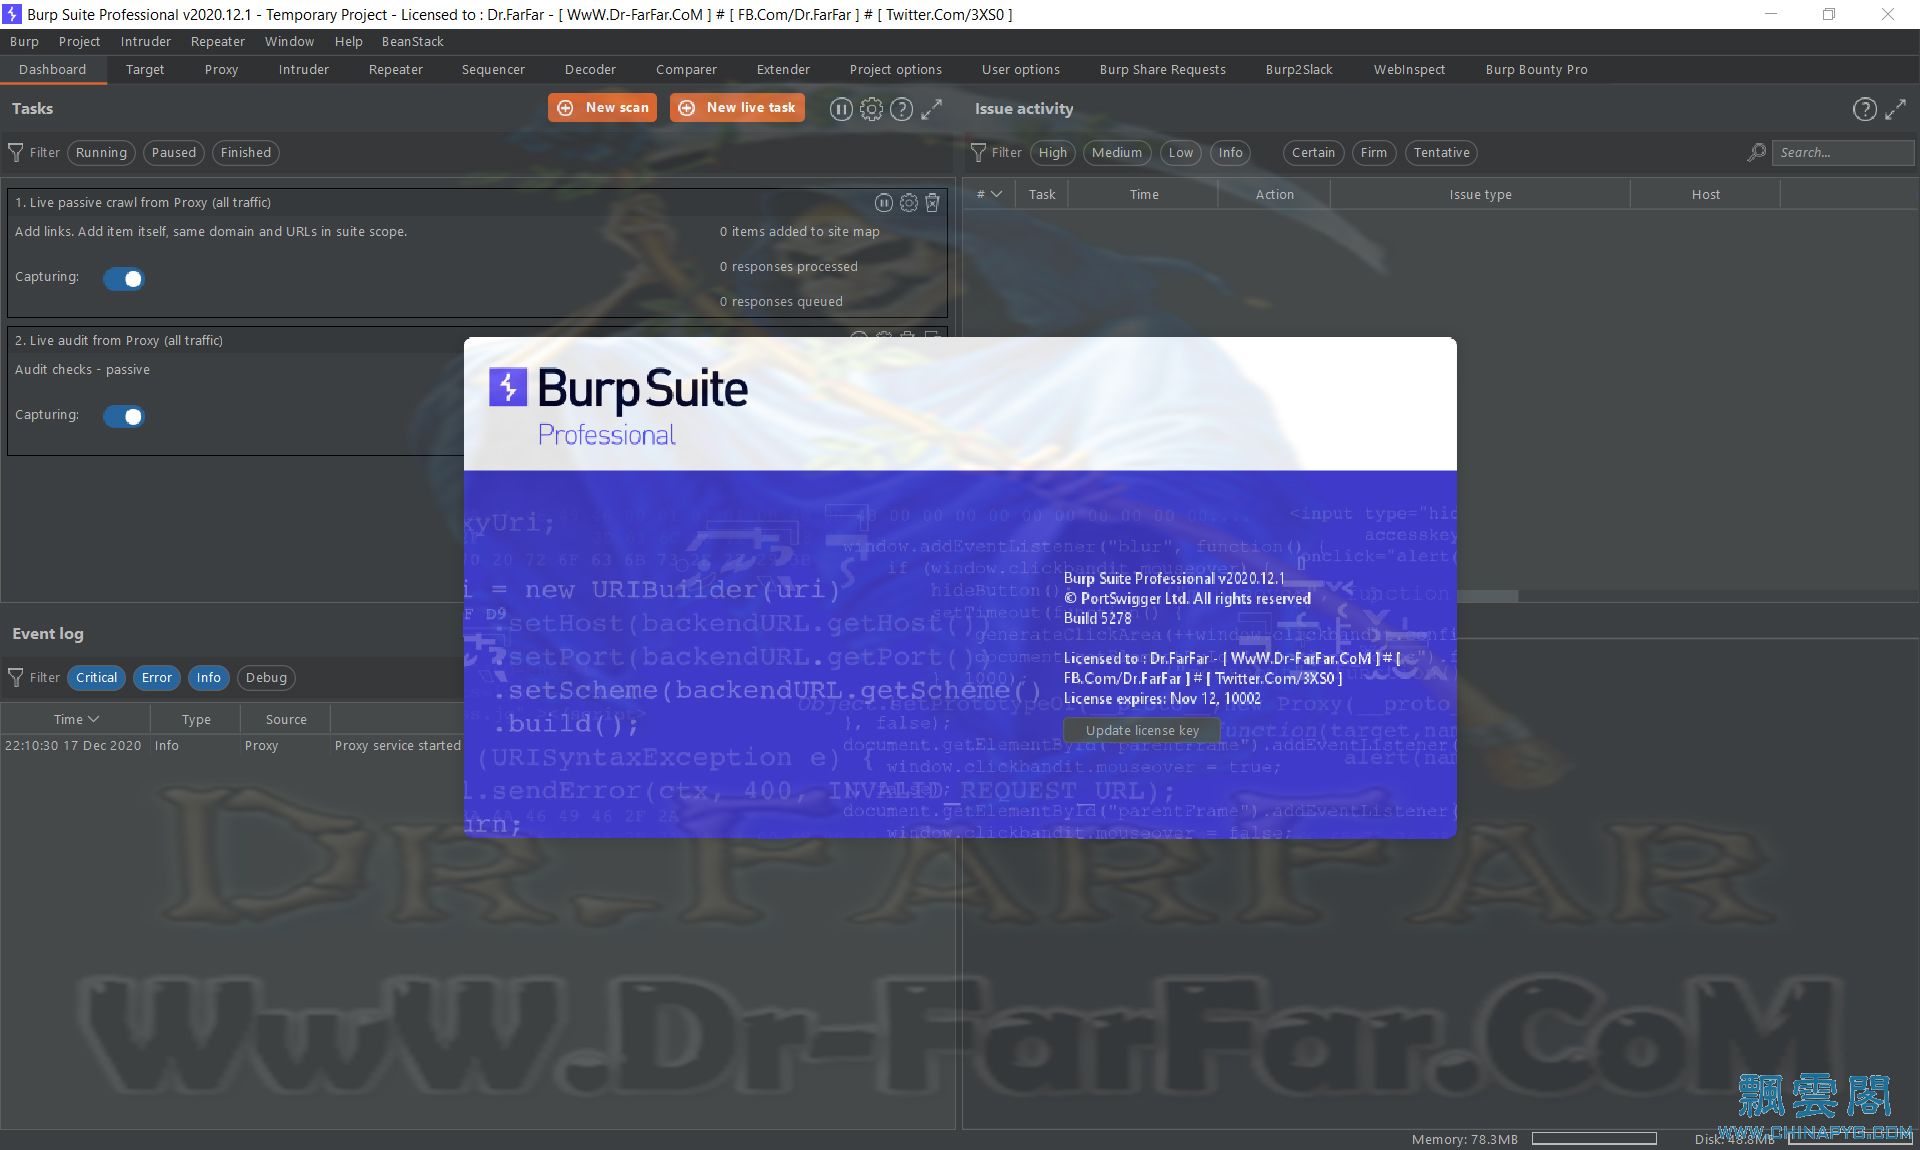Open help icon in Tasks panel header
Screen dimensions: 1920x1150
point(901,109)
